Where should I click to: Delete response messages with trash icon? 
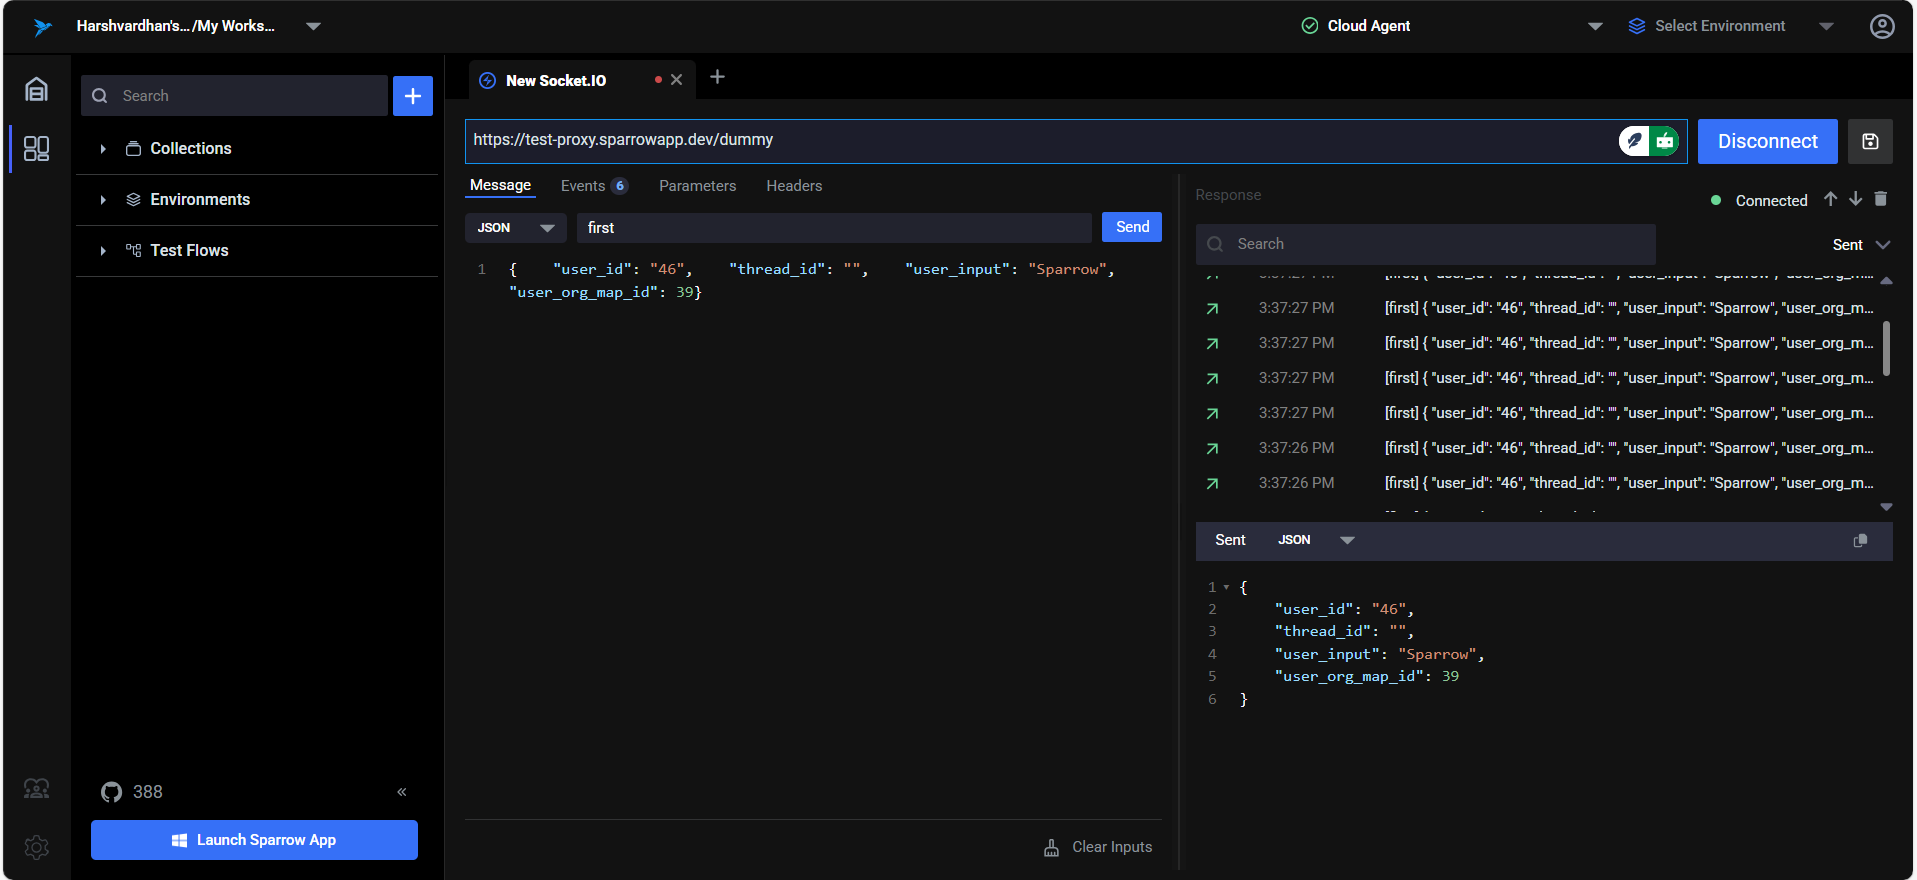1880,199
